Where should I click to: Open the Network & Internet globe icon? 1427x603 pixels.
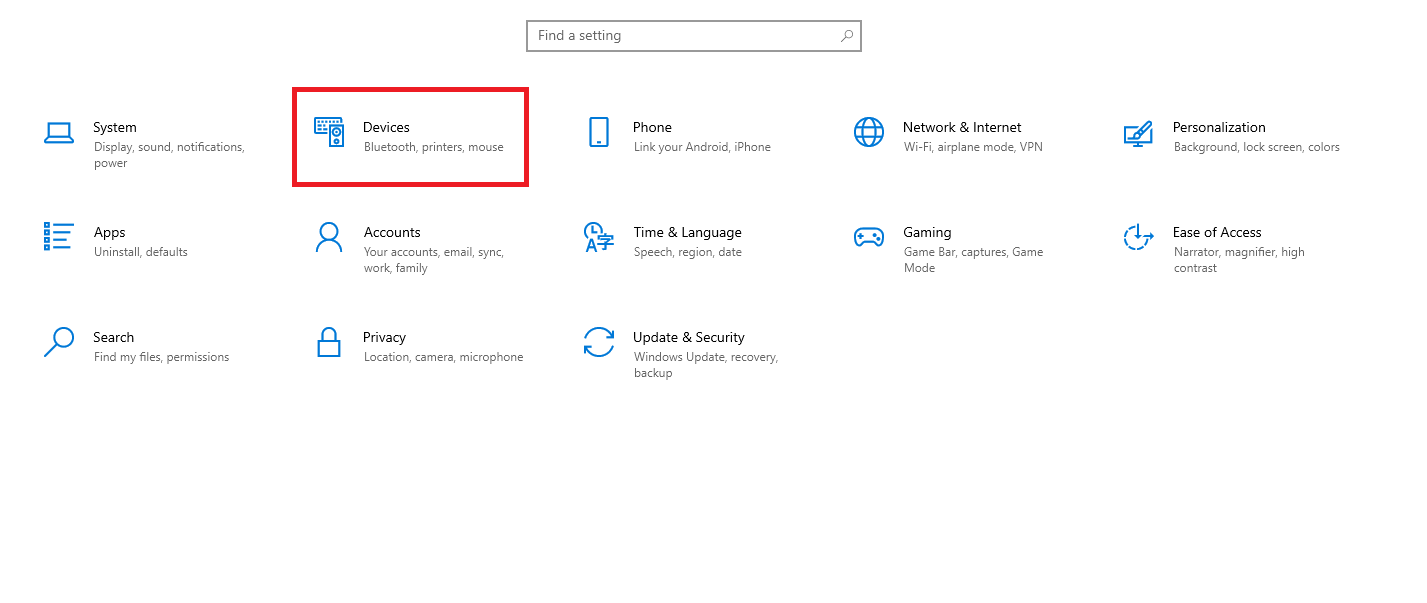(x=869, y=132)
